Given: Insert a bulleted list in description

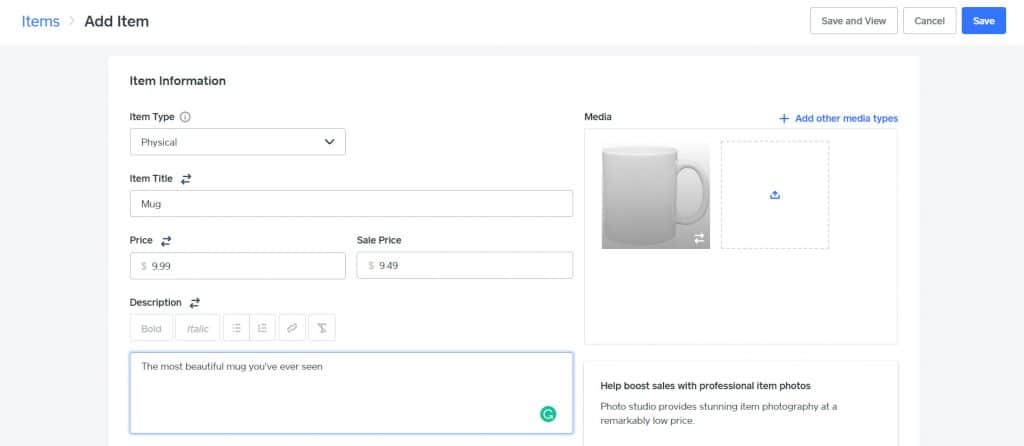Looking at the screenshot, I should (x=236, y=328).
